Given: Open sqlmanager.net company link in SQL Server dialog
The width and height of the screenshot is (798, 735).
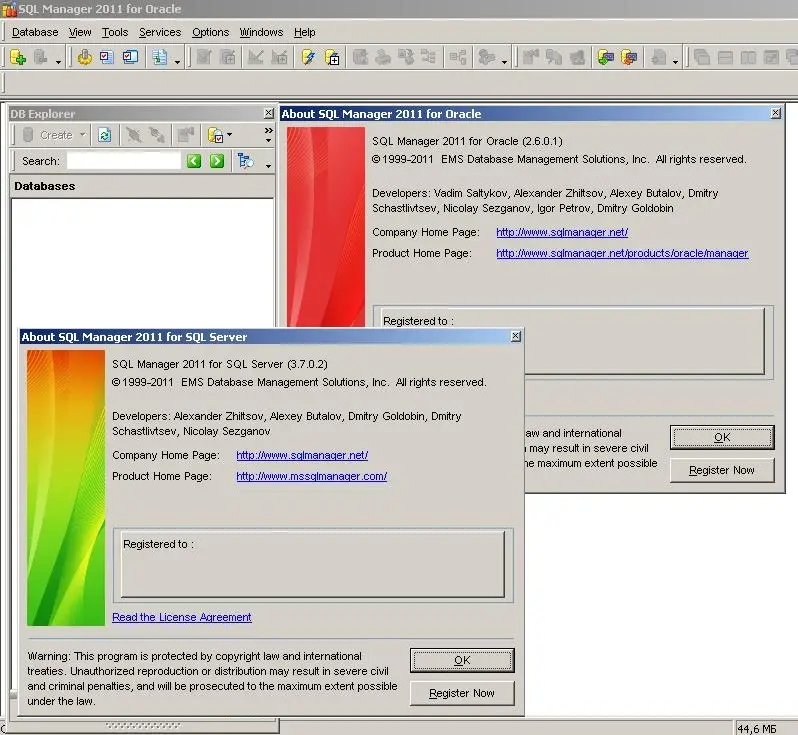Looking at the screenshot, I should 302,455.
